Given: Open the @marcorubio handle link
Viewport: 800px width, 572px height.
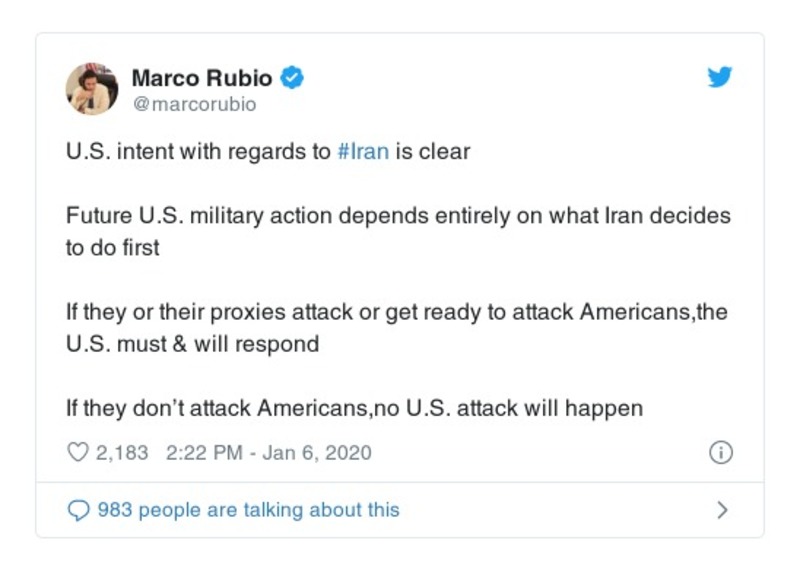Looking at the screenshot, I should pos(194,104).
